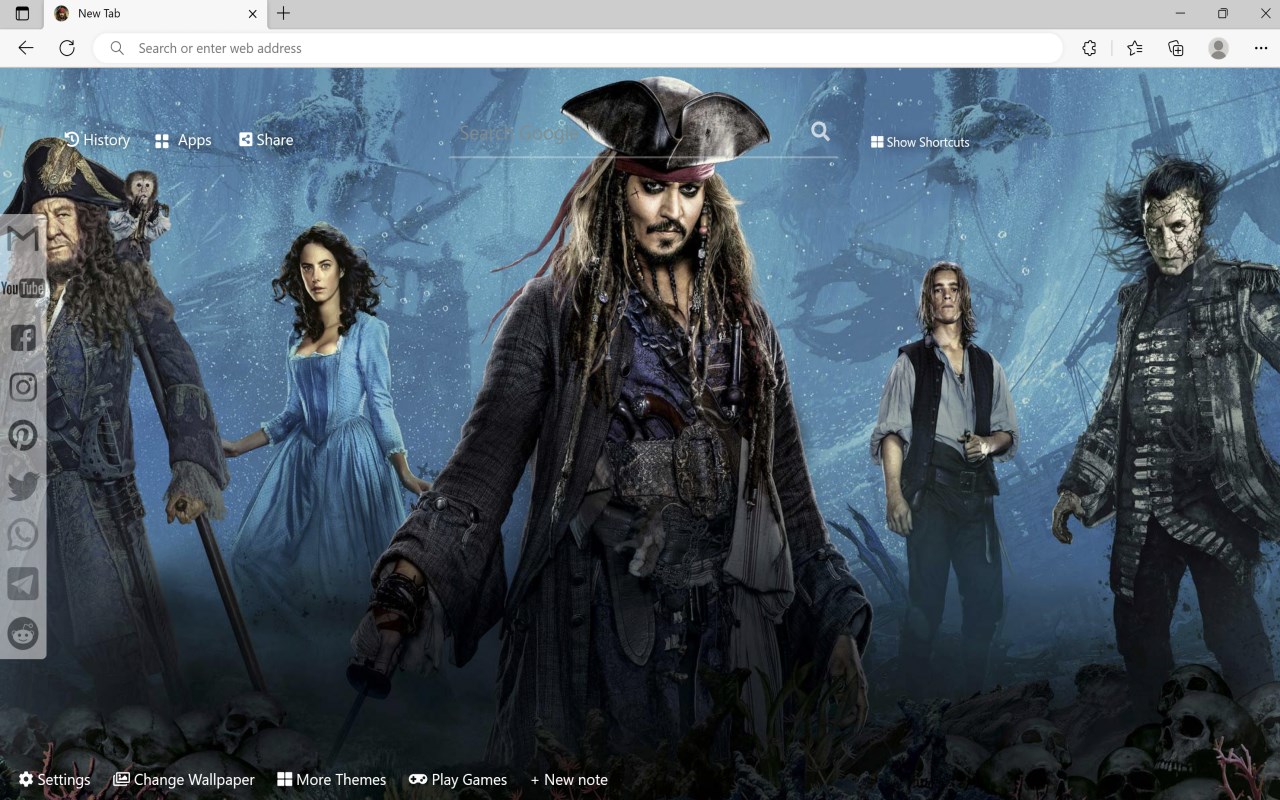The height and width of the screenshot is (800, 1280).
Task: Open the Favorites star list
Action: coord(1134,48)
